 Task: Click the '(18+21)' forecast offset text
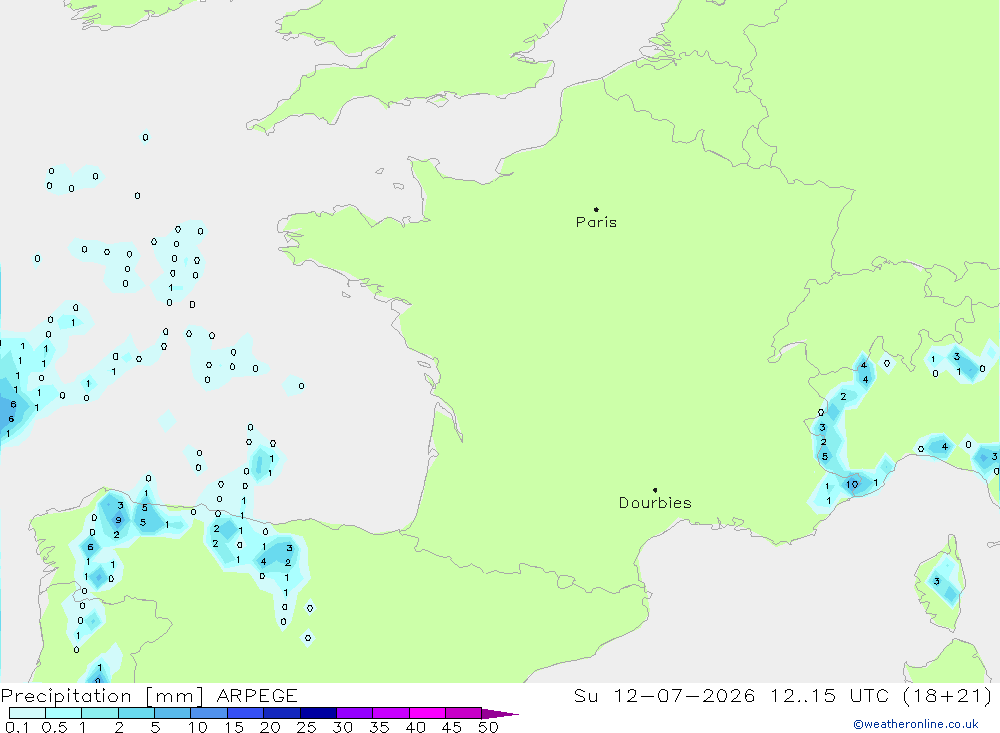(x=948, y=696)
